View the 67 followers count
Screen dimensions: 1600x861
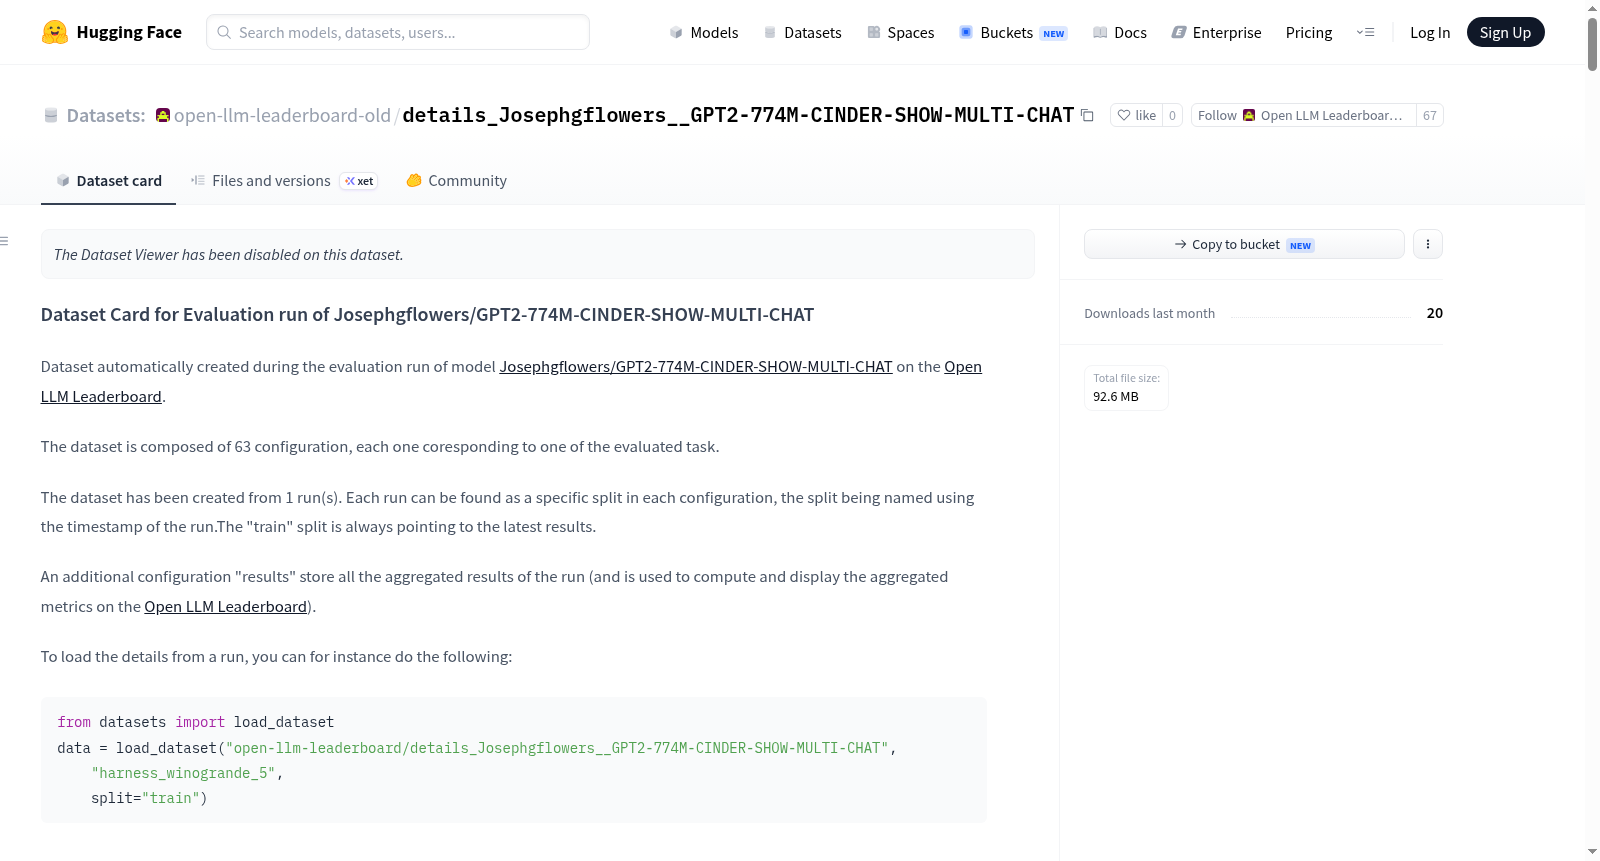pyautogui.click(x=1430, y=116)
